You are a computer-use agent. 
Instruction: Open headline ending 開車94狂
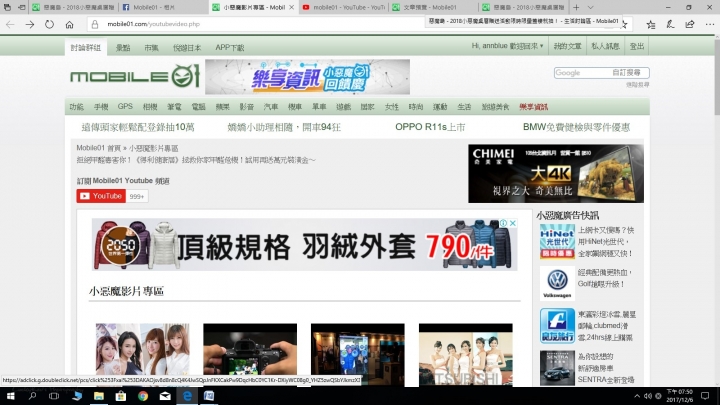pos(284,127)
